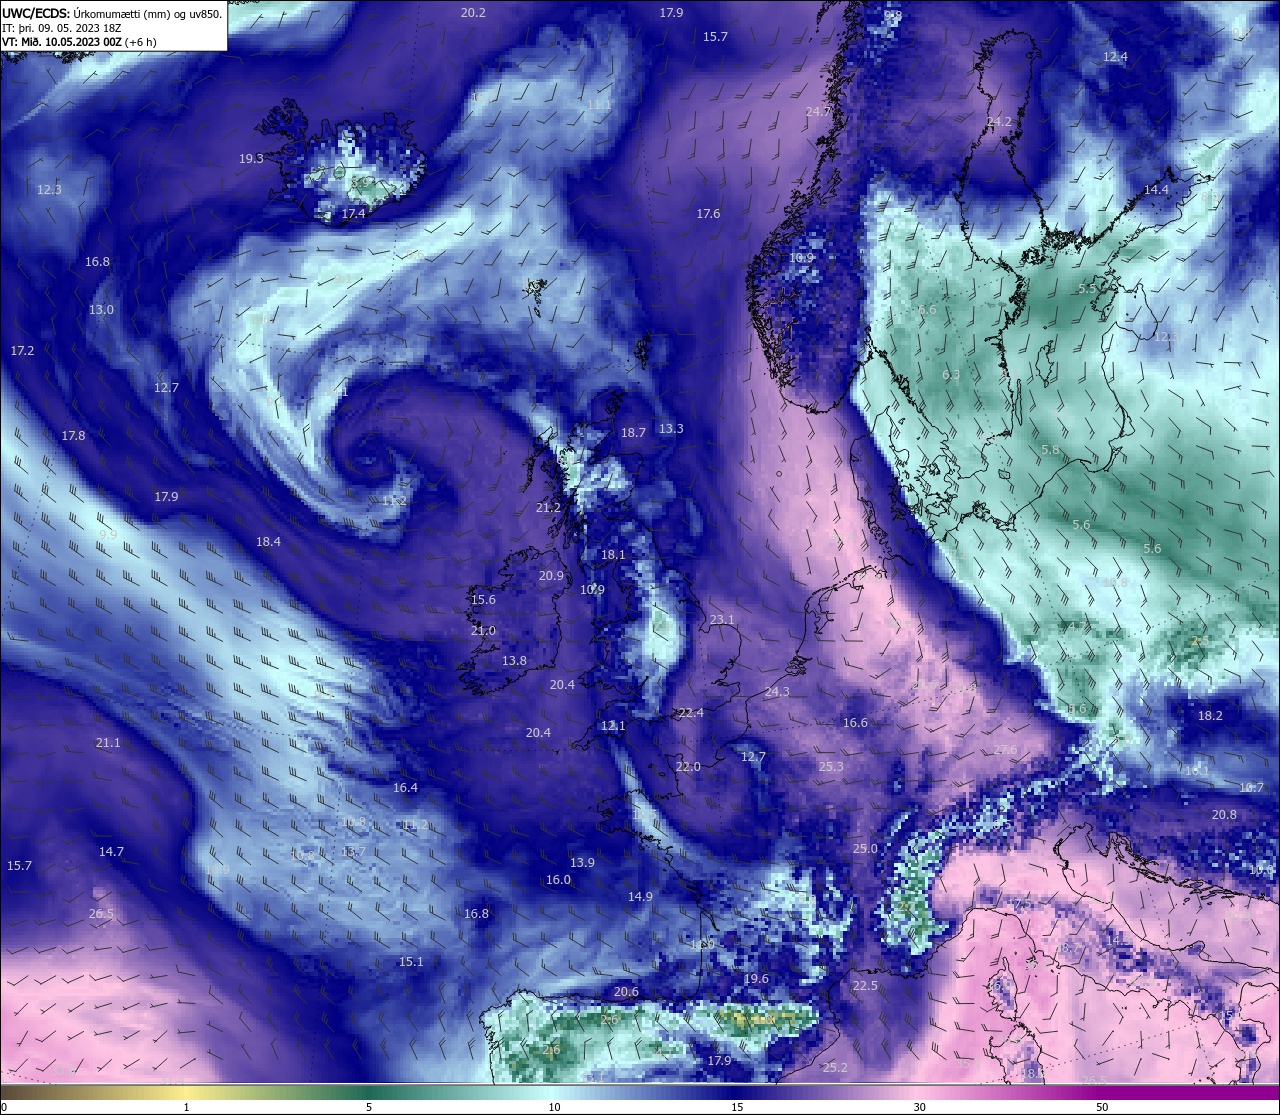Click the 19.3 value west of Iceland
Image resolution: width=1280 pixels, height=1115 pixels.
tap(251, 159)
